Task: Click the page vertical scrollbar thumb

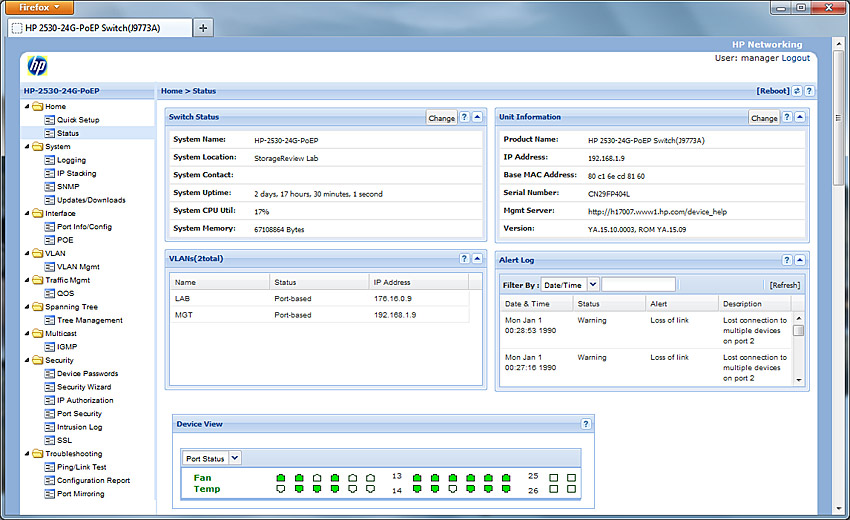Action: 839,117
